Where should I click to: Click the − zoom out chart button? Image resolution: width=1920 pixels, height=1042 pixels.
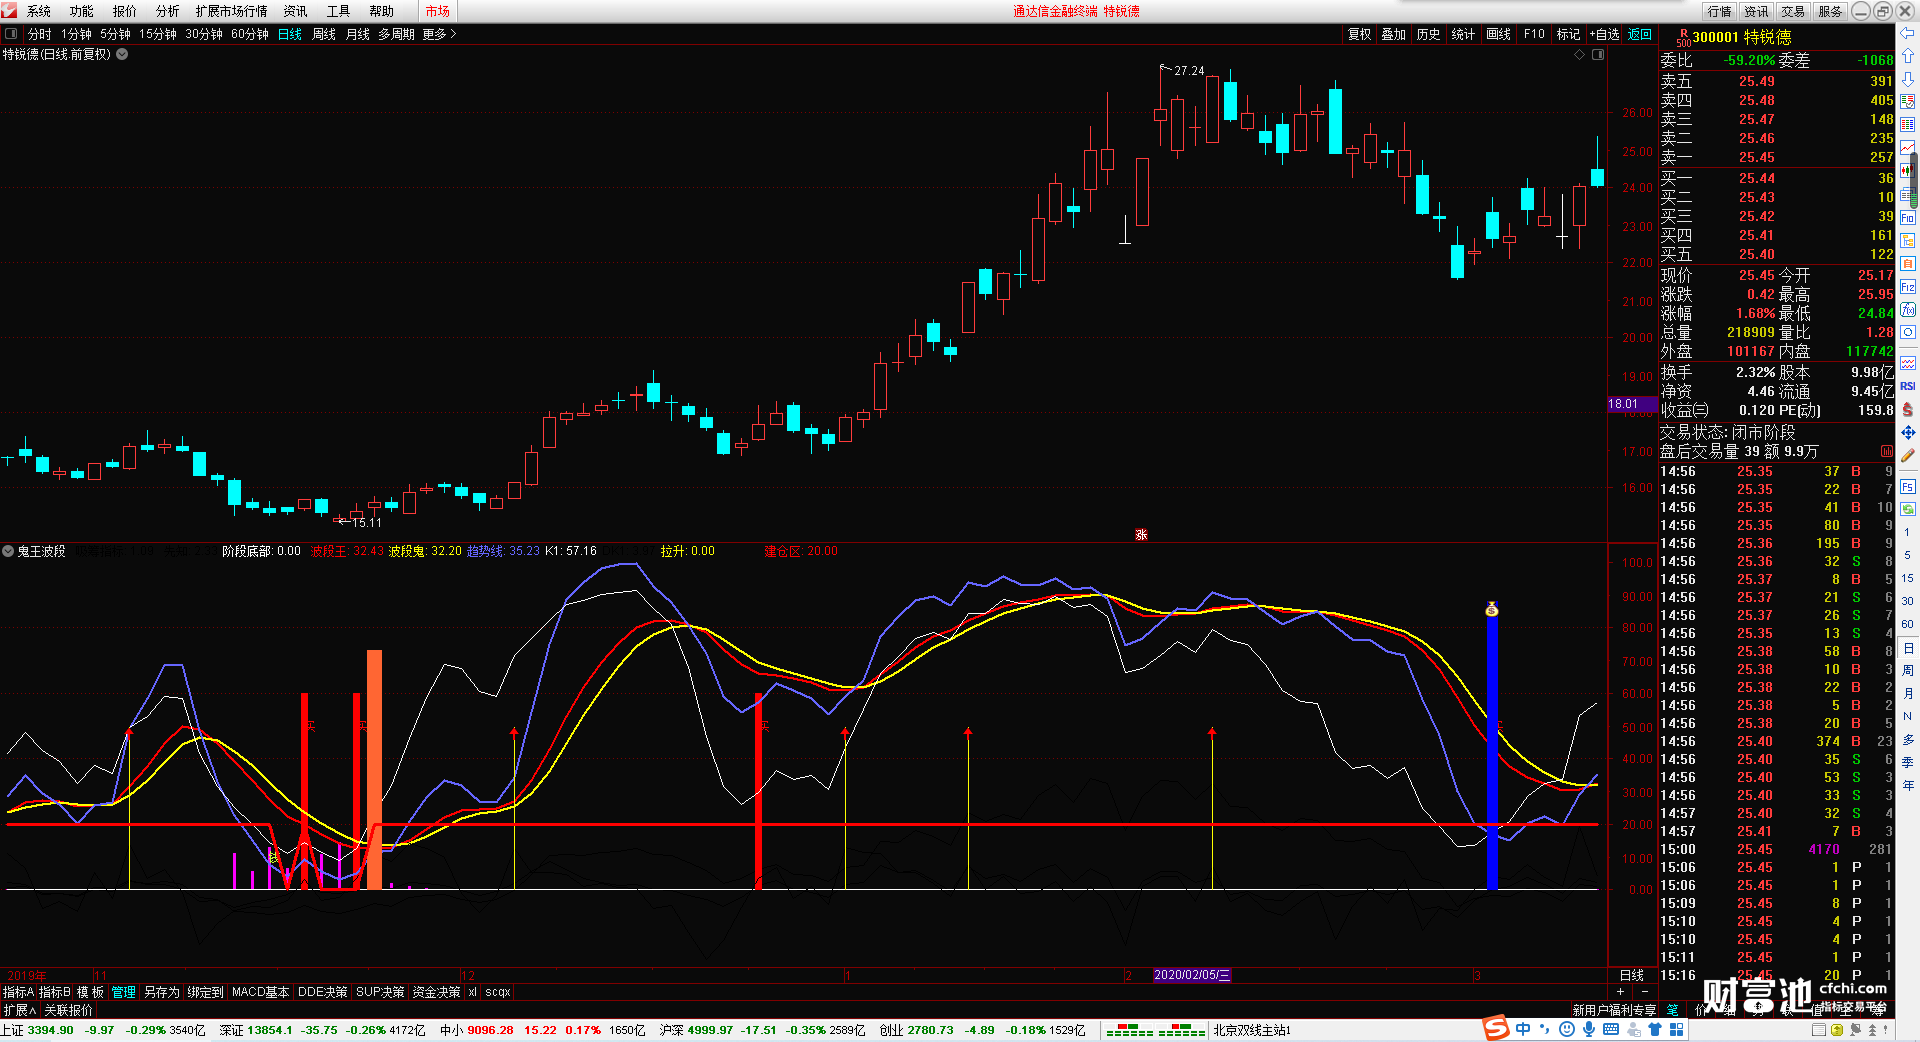[1645, 992]
